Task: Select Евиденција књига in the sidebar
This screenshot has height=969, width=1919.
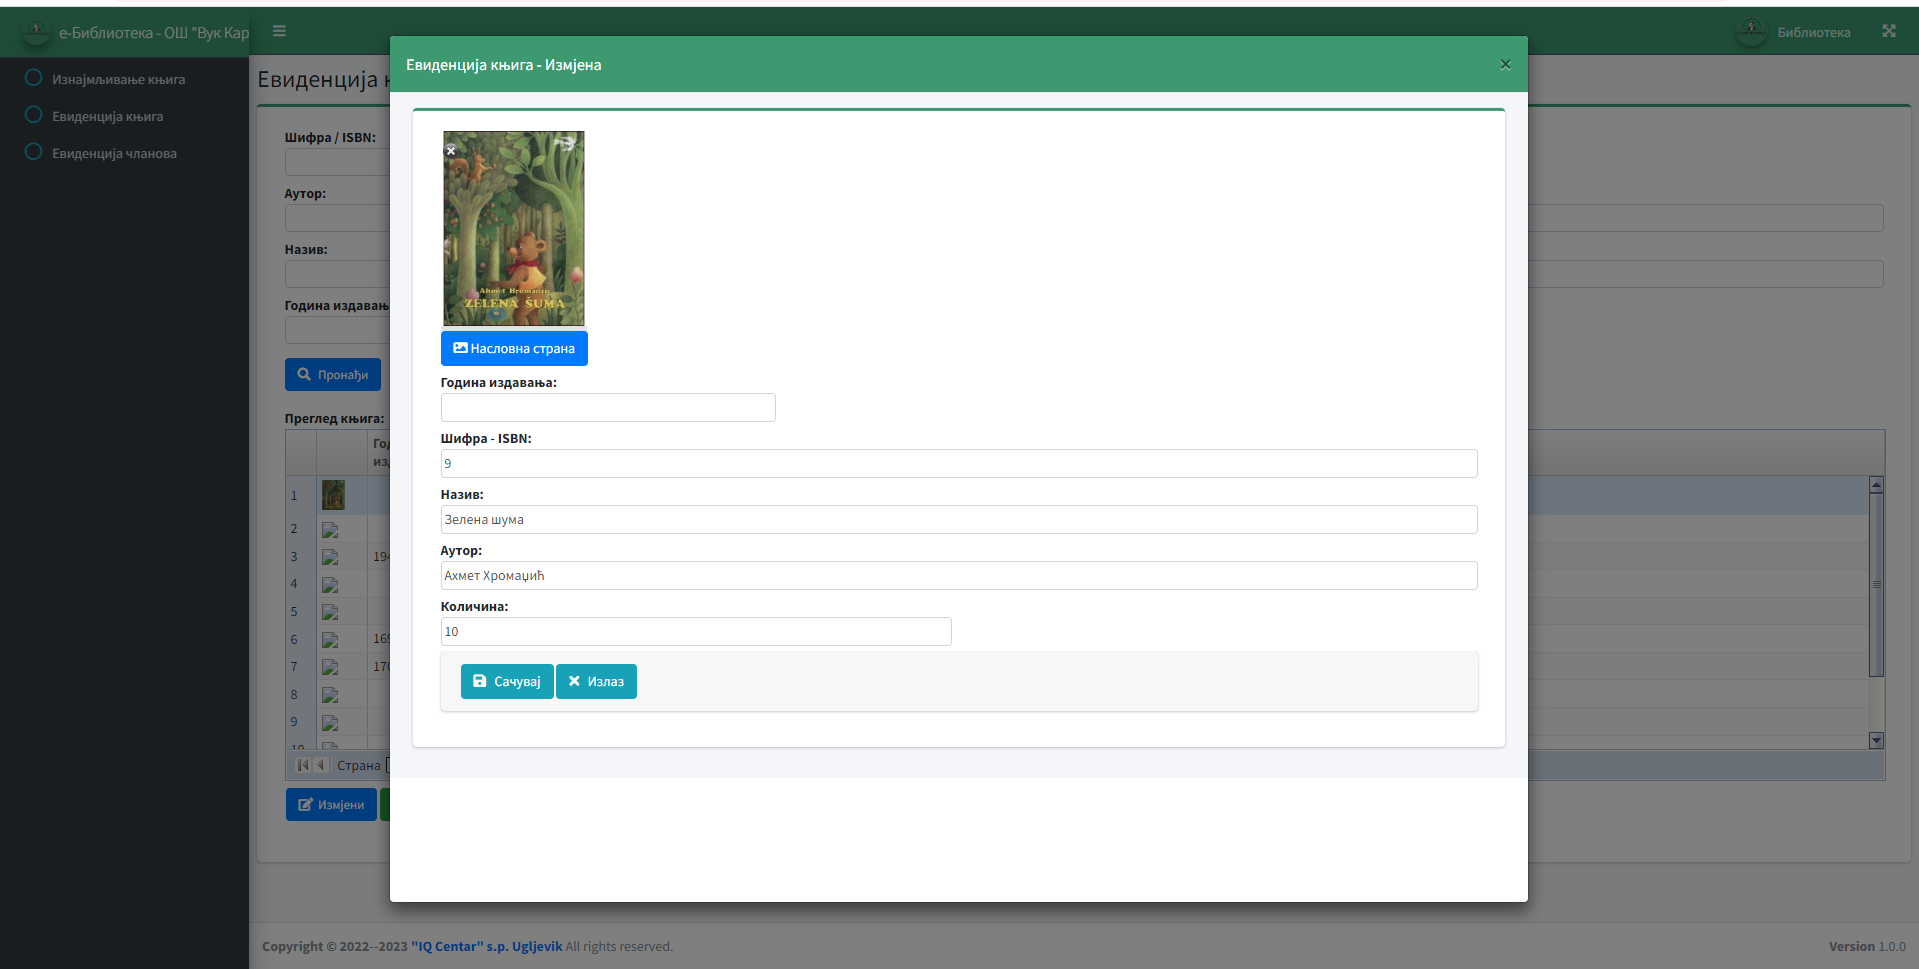Action: 107,116
